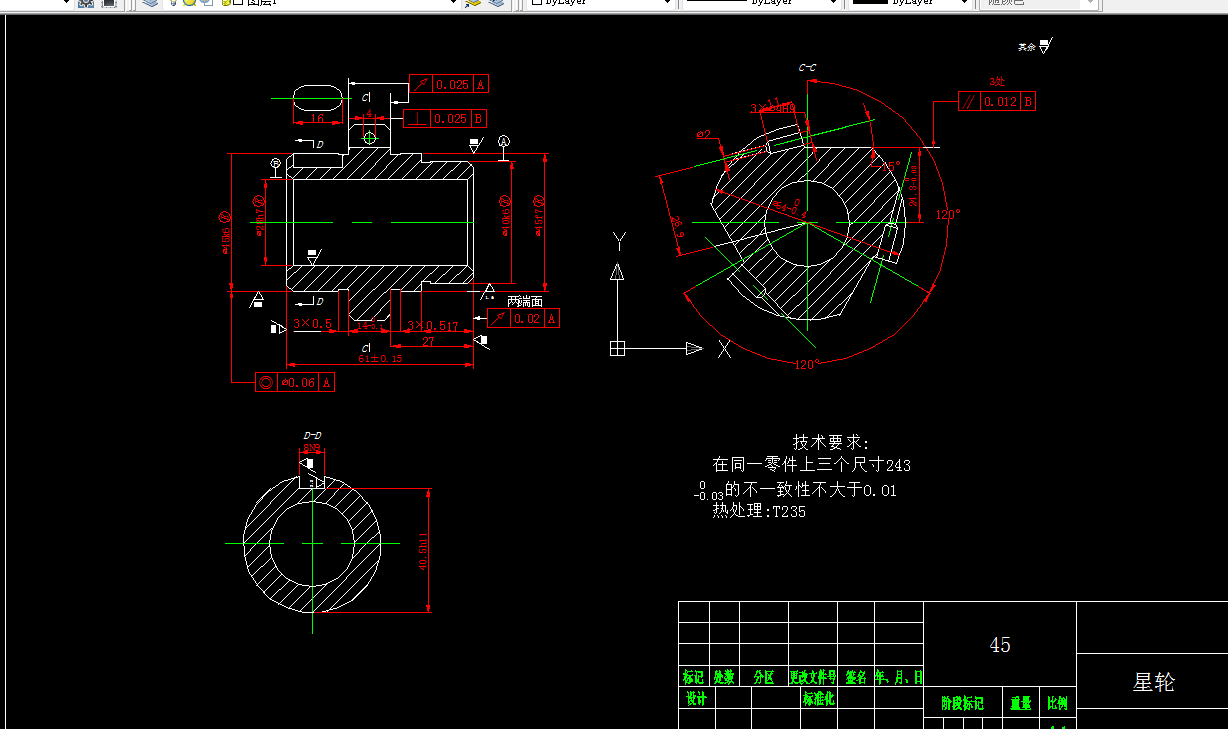Select the 分区 title block cell

pos(763,677)
